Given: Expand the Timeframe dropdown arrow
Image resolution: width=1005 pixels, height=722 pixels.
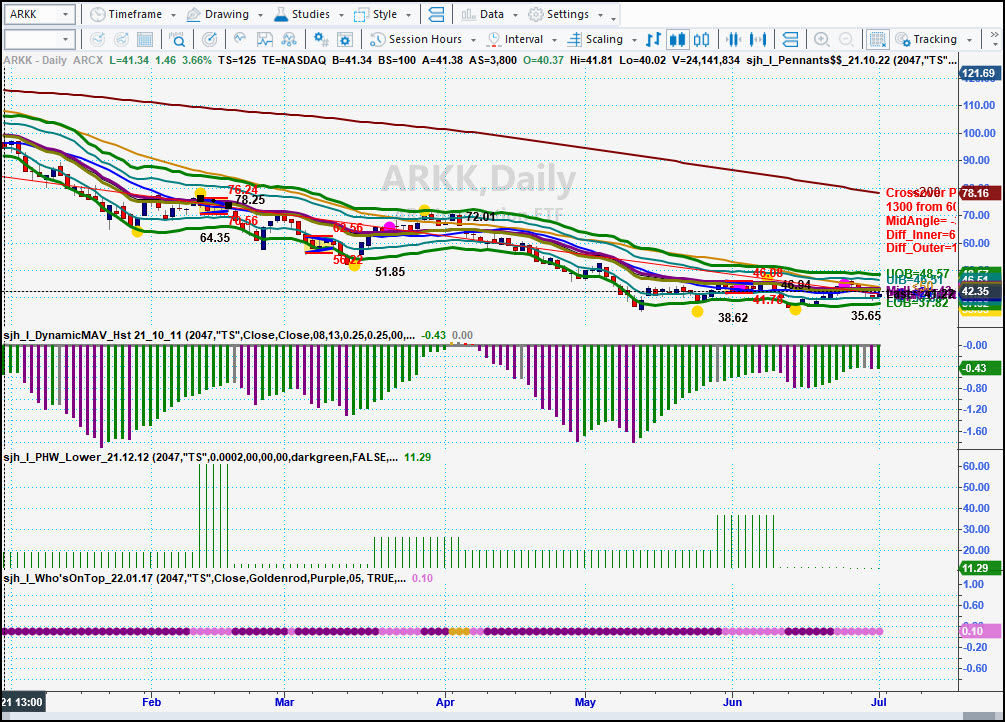Looking at the screenshot, I should [x=173, y=15].
